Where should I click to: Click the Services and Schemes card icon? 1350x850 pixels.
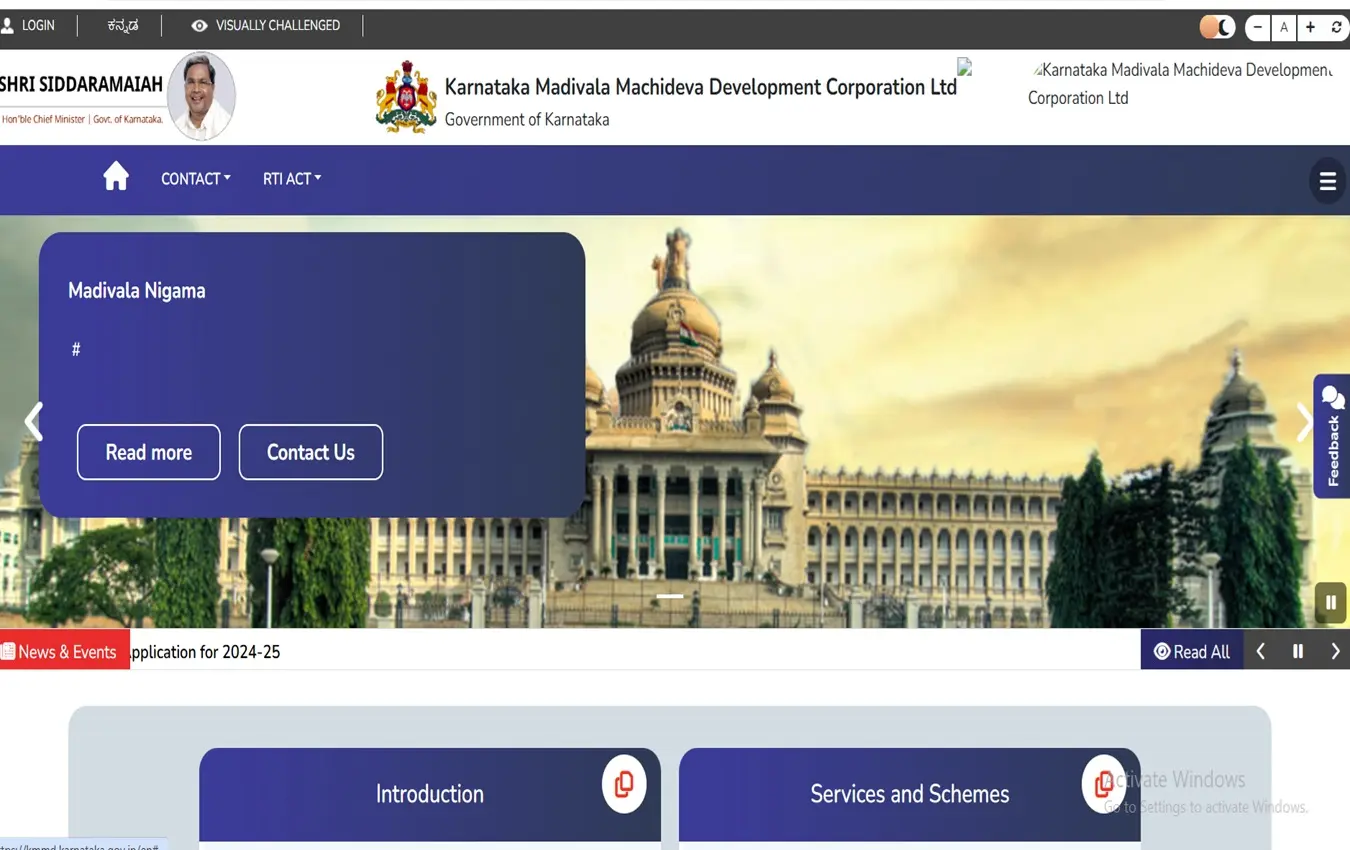click(x=1103, y=784)
